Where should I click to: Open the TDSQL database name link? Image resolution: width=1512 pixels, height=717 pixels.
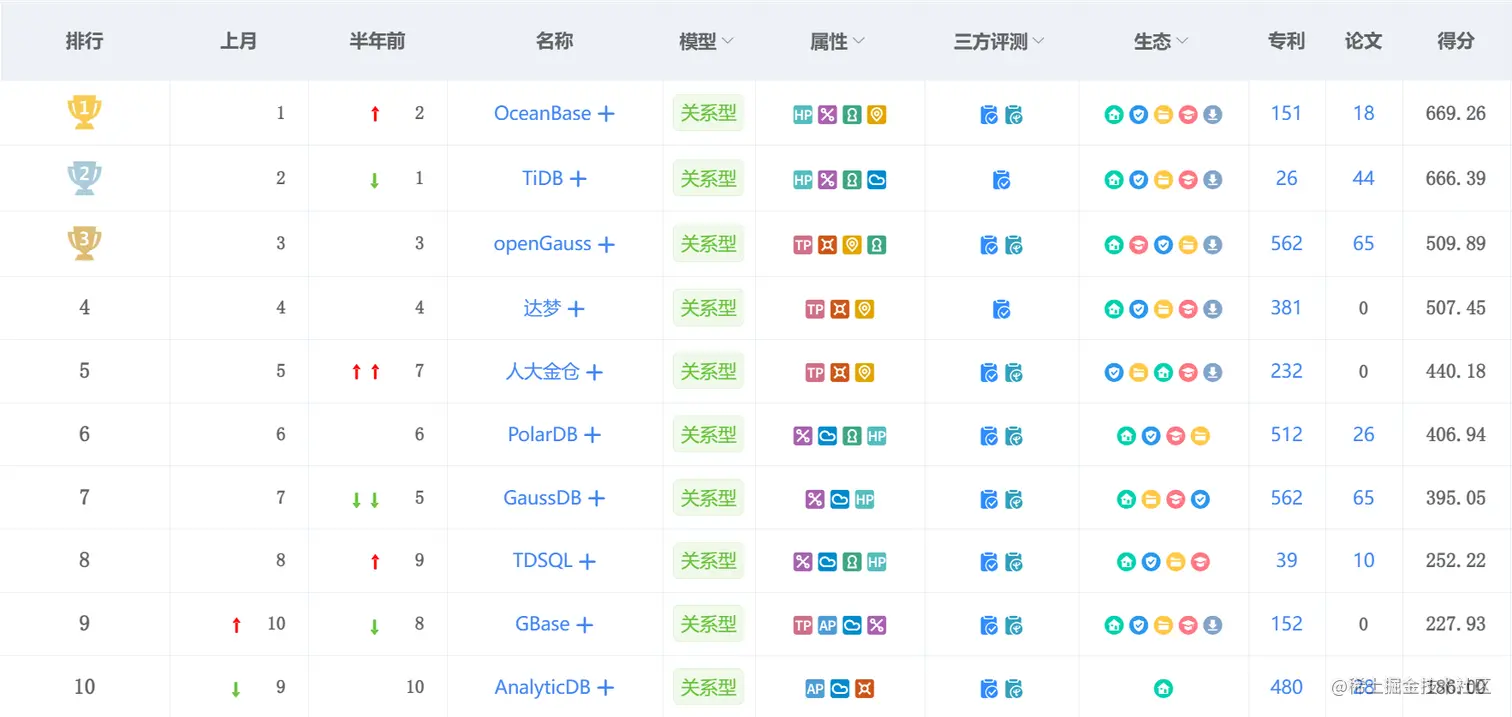[542, 561]
